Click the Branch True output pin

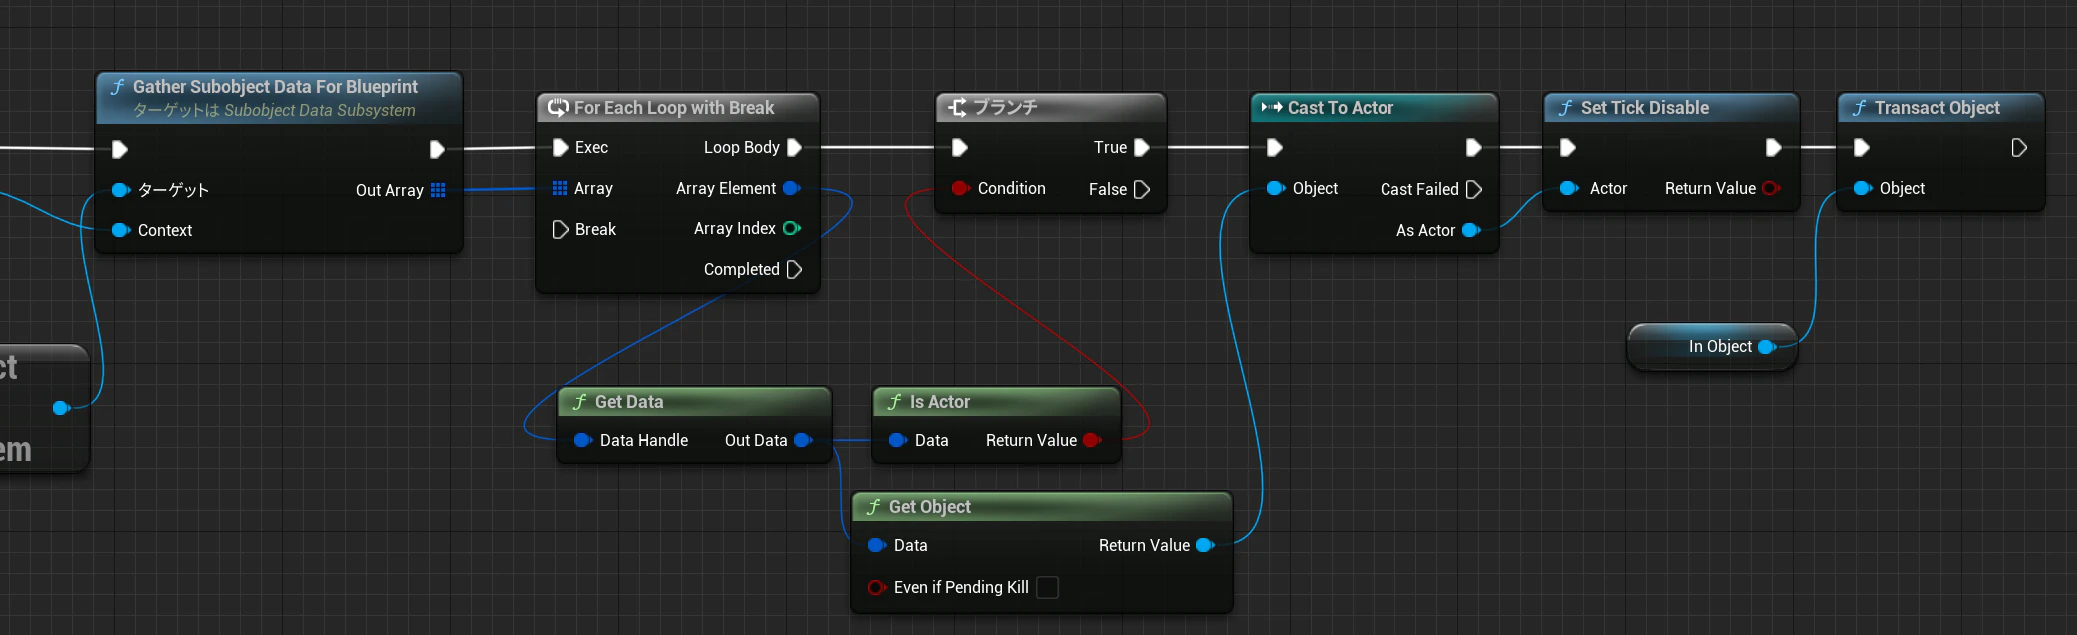tap(1142, 147)
